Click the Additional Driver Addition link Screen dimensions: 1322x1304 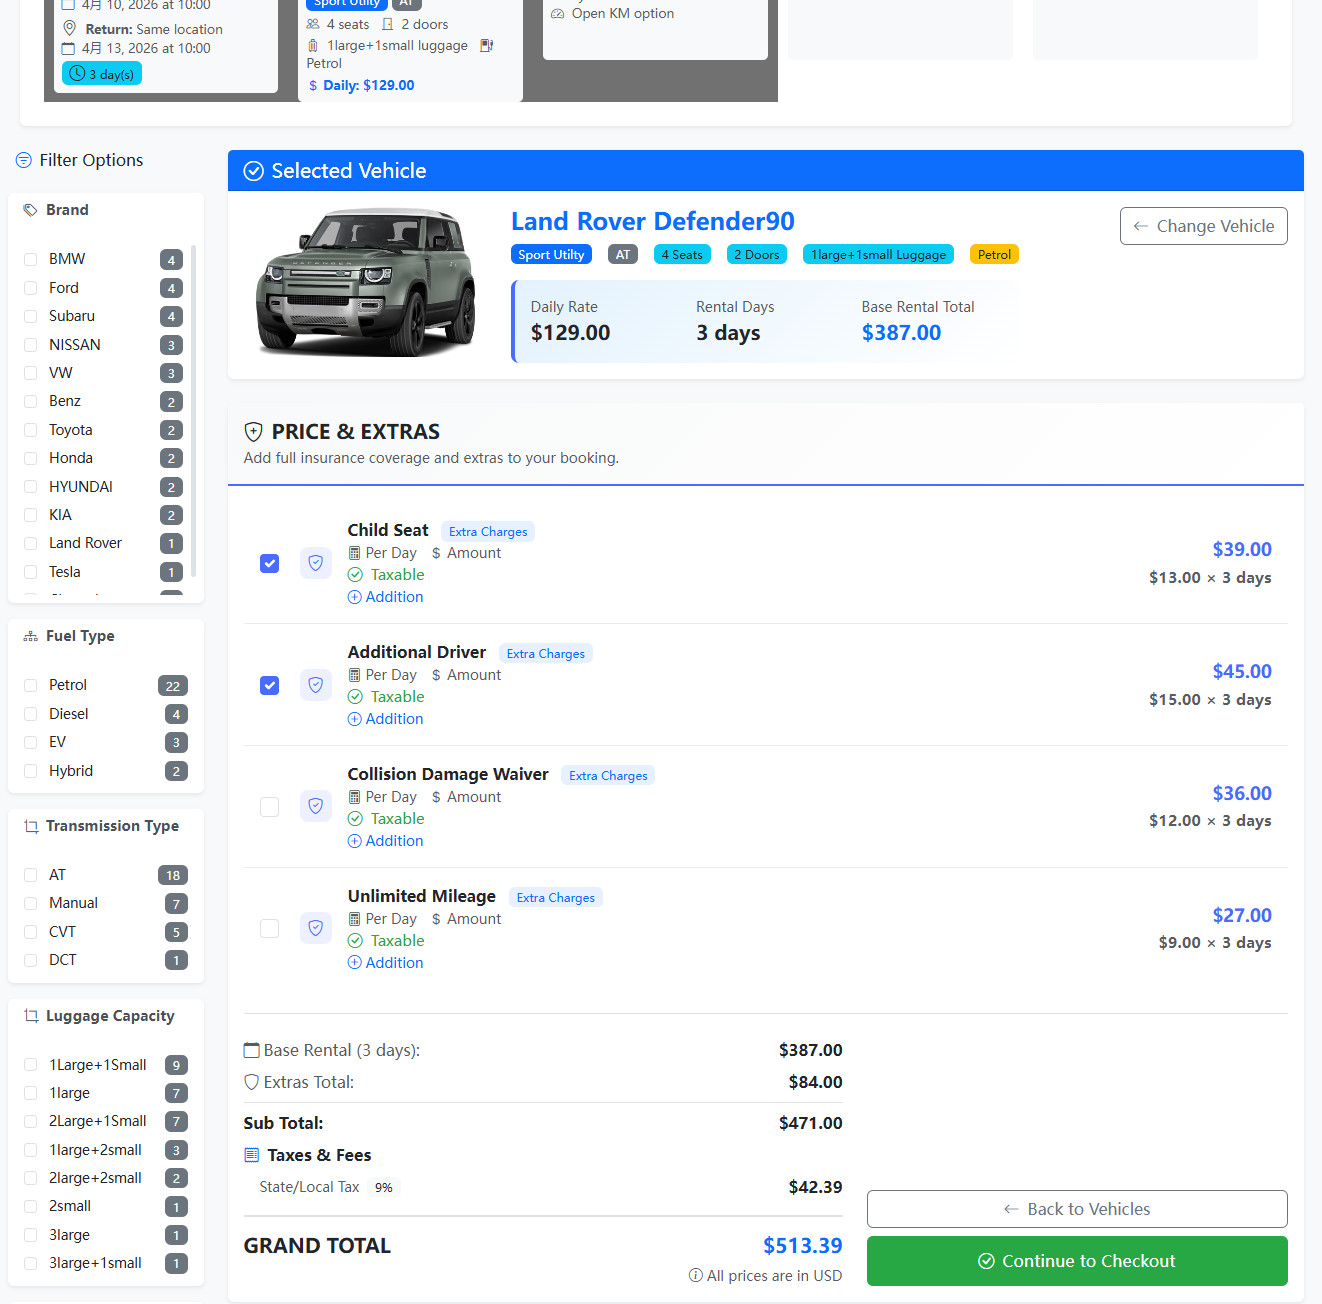tap(385, 719)
